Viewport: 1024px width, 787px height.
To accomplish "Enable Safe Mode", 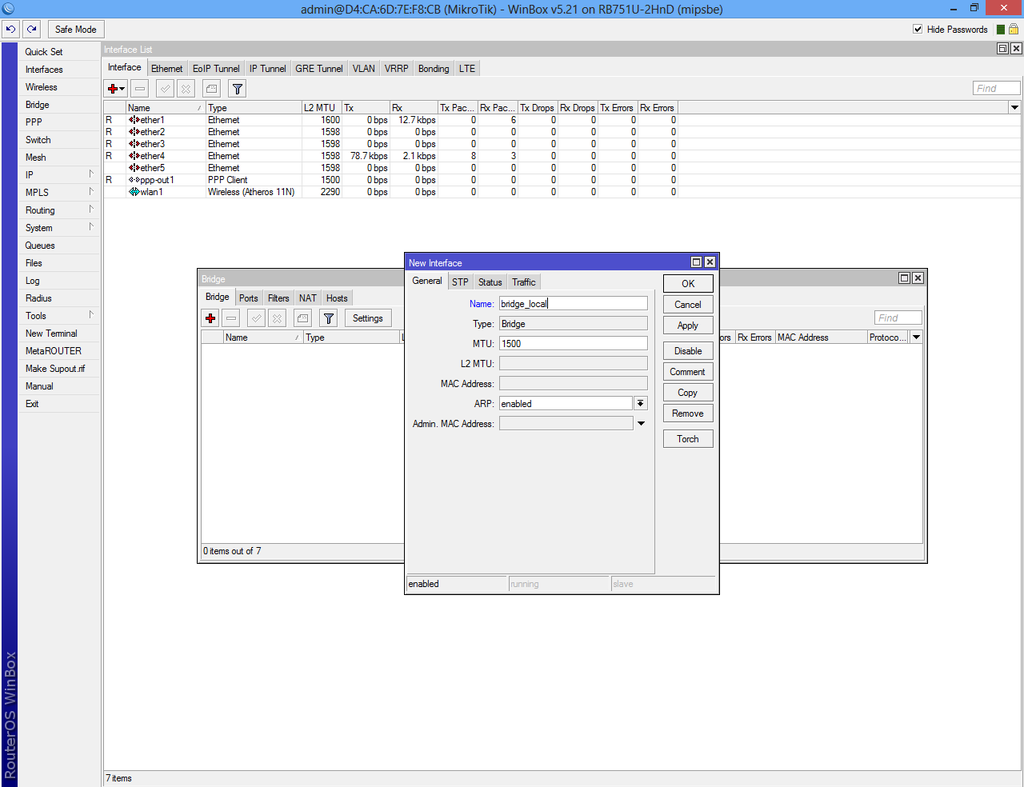I will tap(75, 29).
